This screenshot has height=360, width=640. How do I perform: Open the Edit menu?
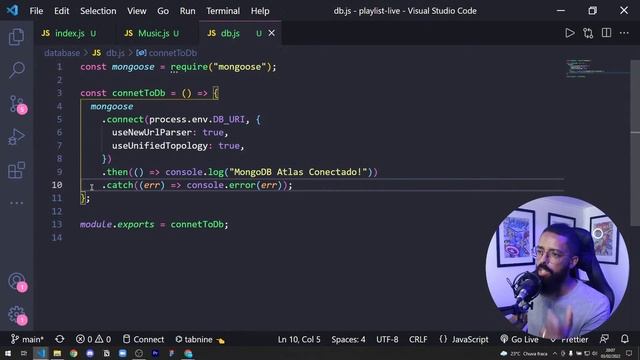pos(62,11)
